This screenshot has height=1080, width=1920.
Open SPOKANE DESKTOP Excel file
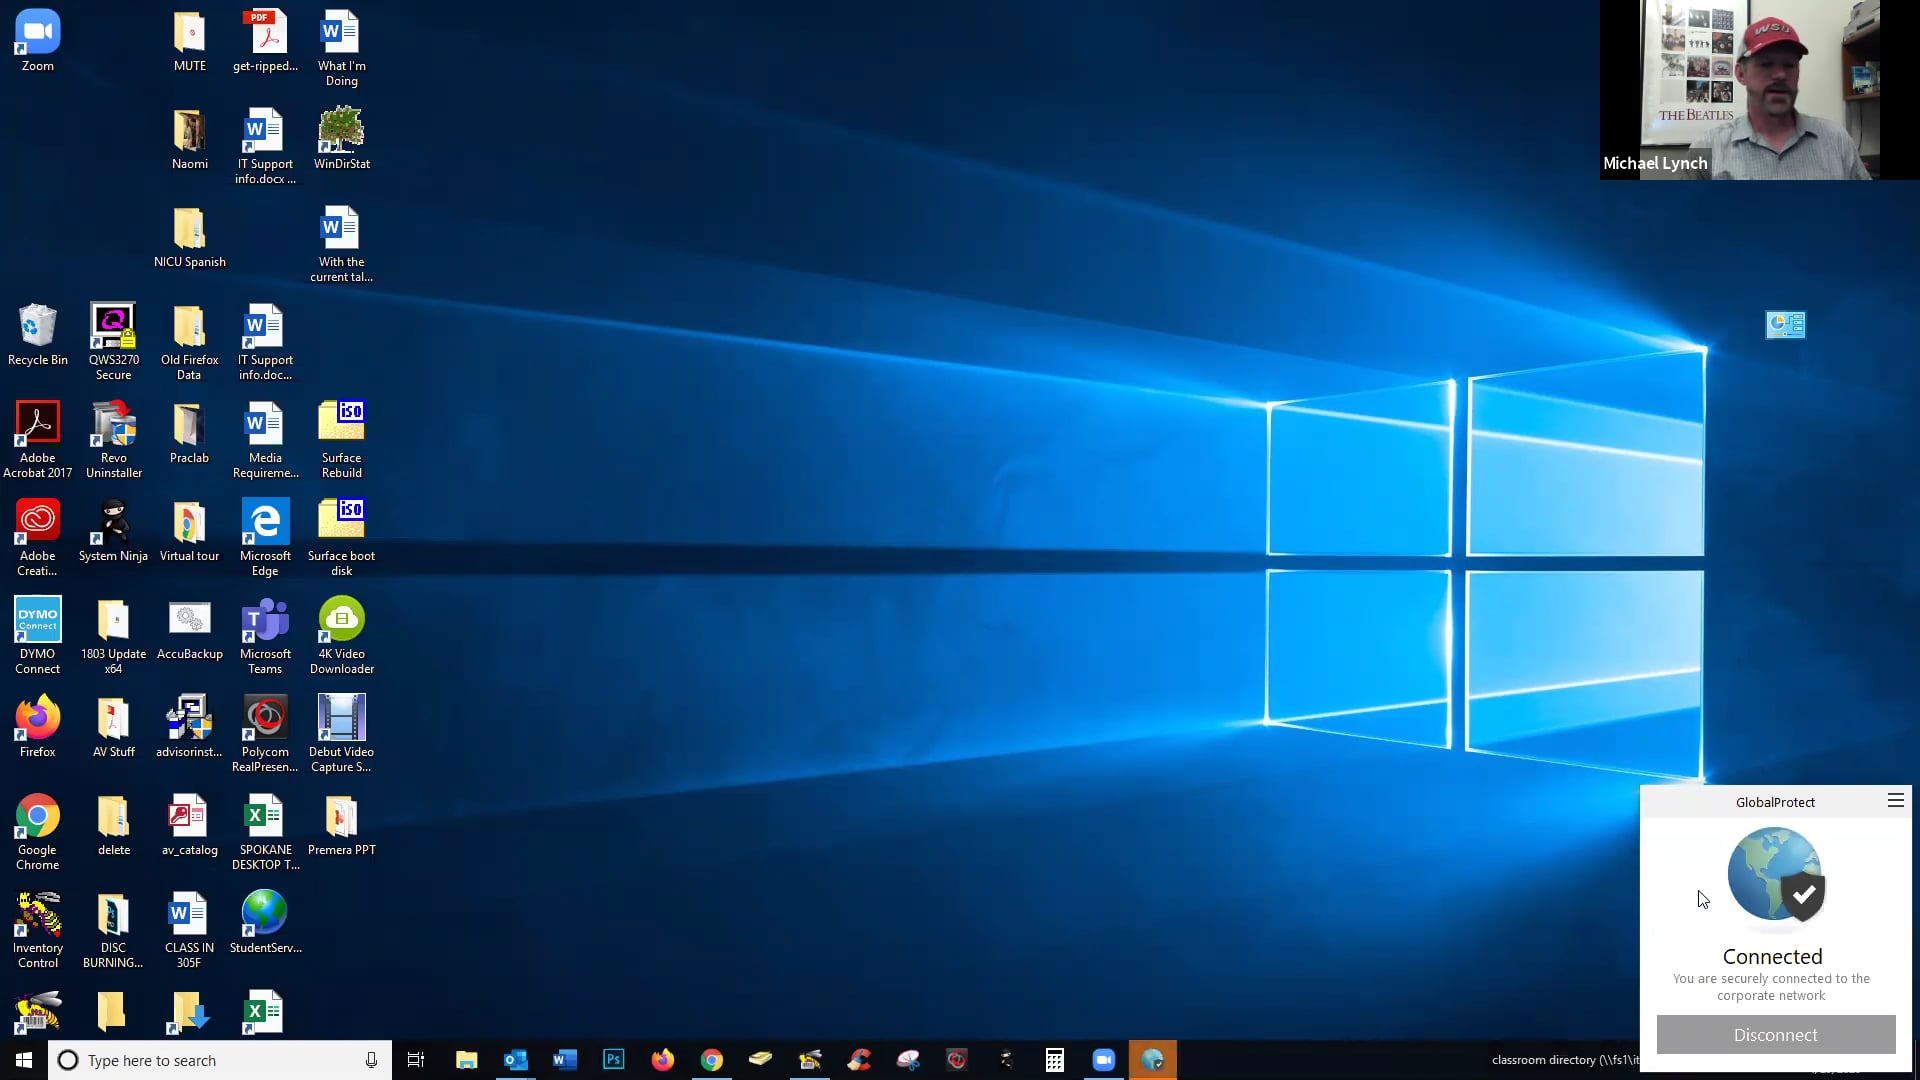pyautogui.click(x=265, y=832)
